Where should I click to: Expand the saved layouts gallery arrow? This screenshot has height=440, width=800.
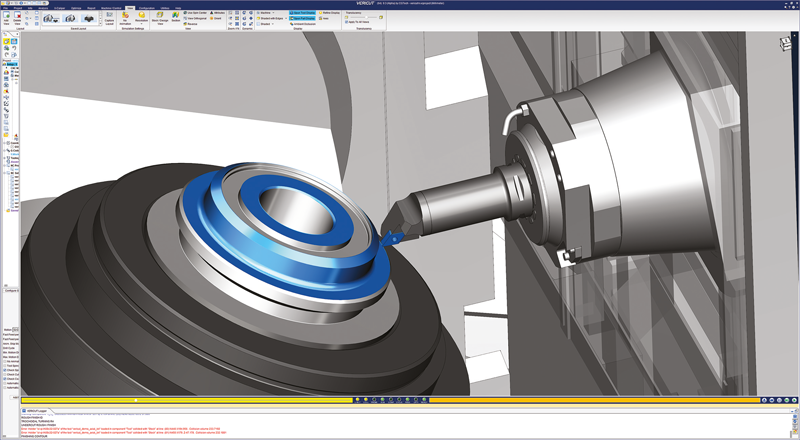(x=101, y=23)
